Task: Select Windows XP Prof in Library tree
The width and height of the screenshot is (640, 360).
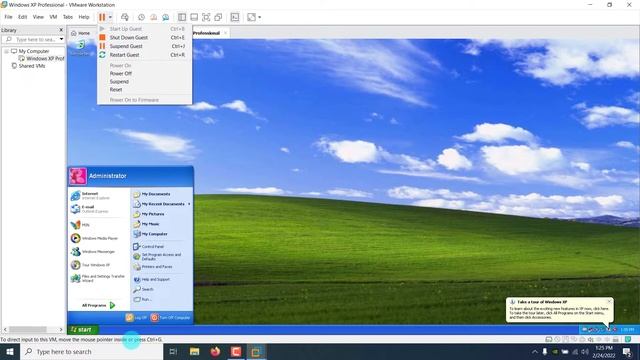Action: pos(41,58)
